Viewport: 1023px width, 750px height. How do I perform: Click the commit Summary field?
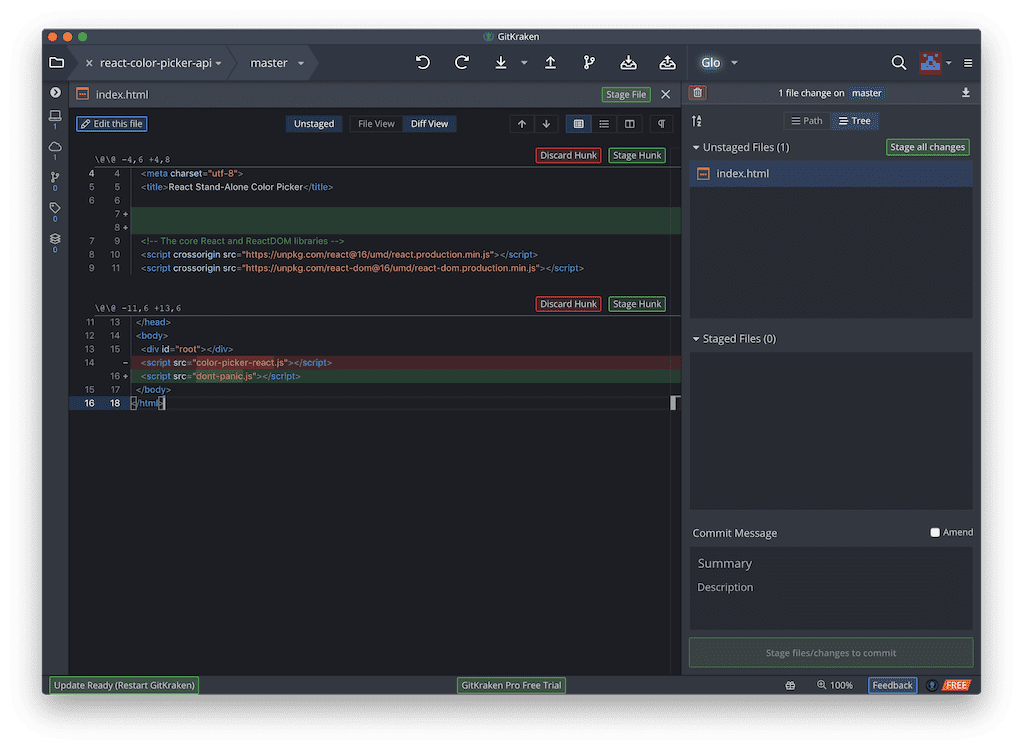831,563
